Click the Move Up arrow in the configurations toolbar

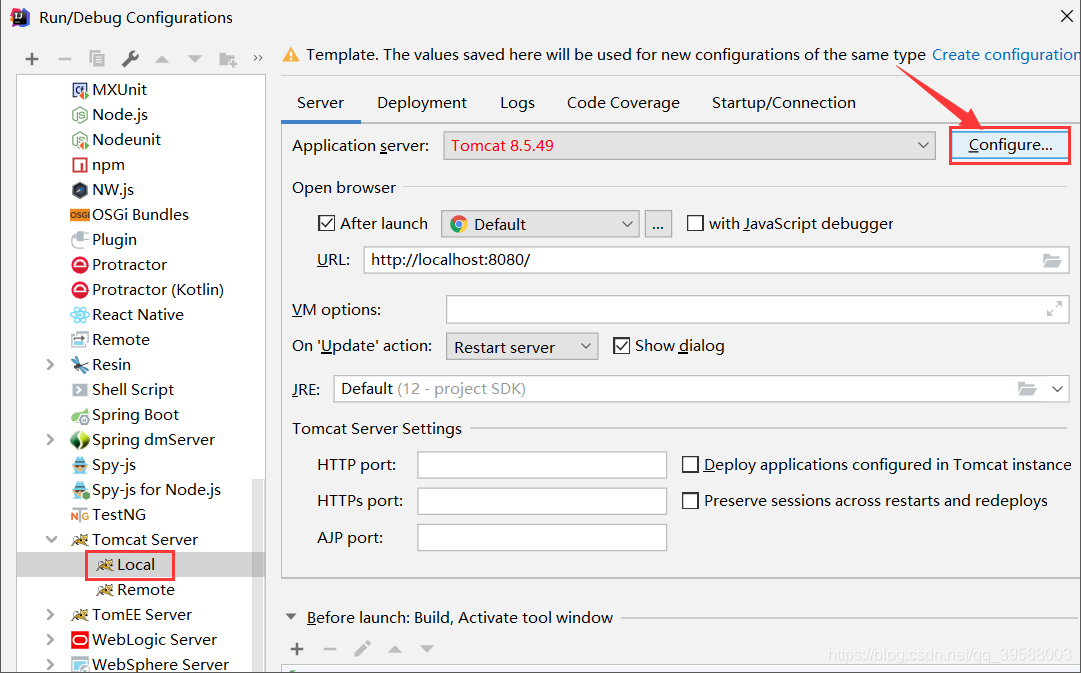(x=162, y=59)
